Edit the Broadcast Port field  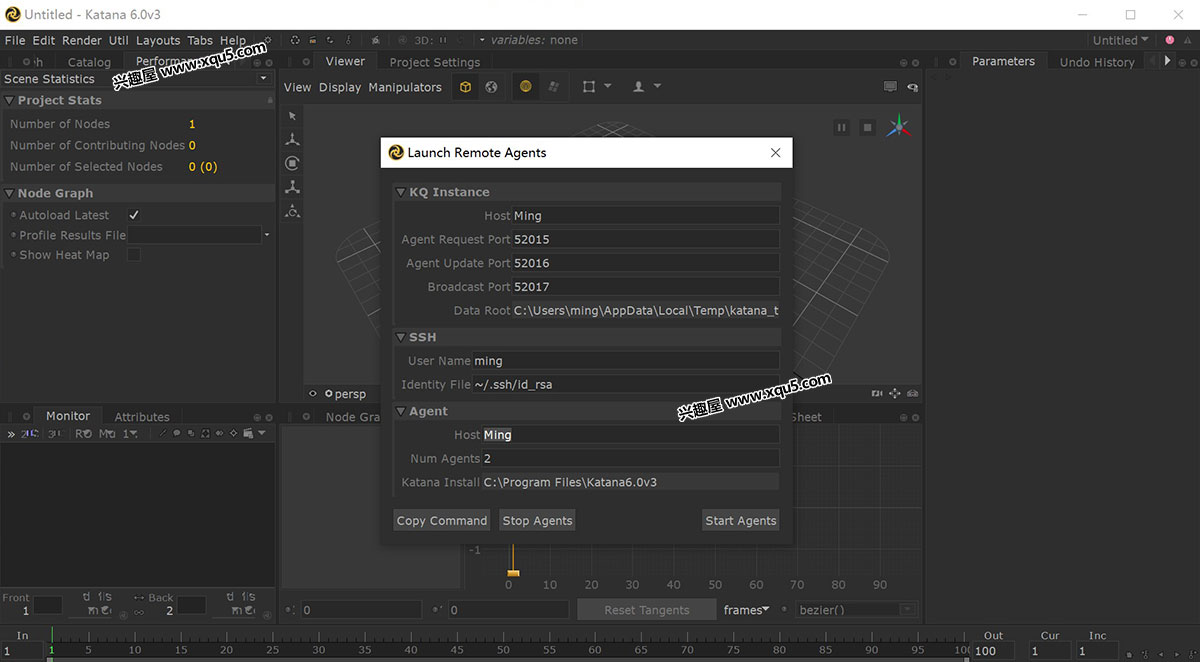[645, 287]
